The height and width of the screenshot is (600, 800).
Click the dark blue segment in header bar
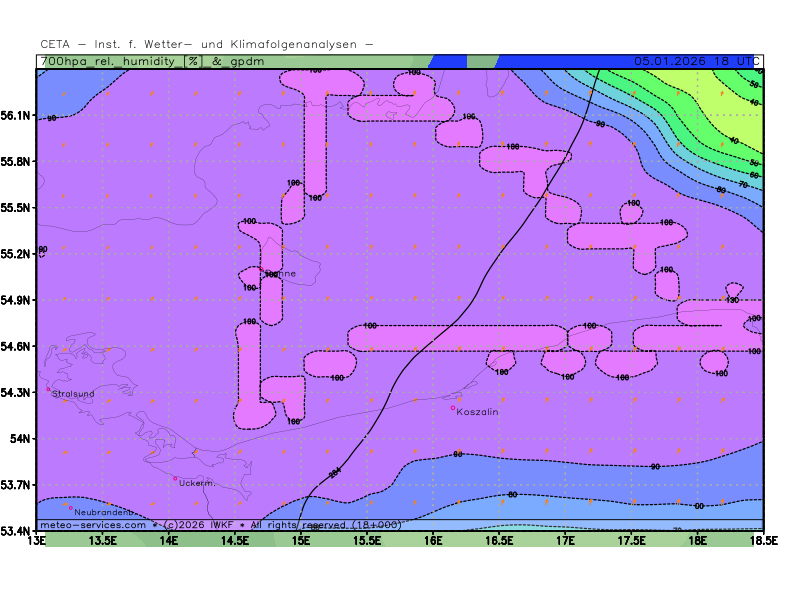click(449, 61)
